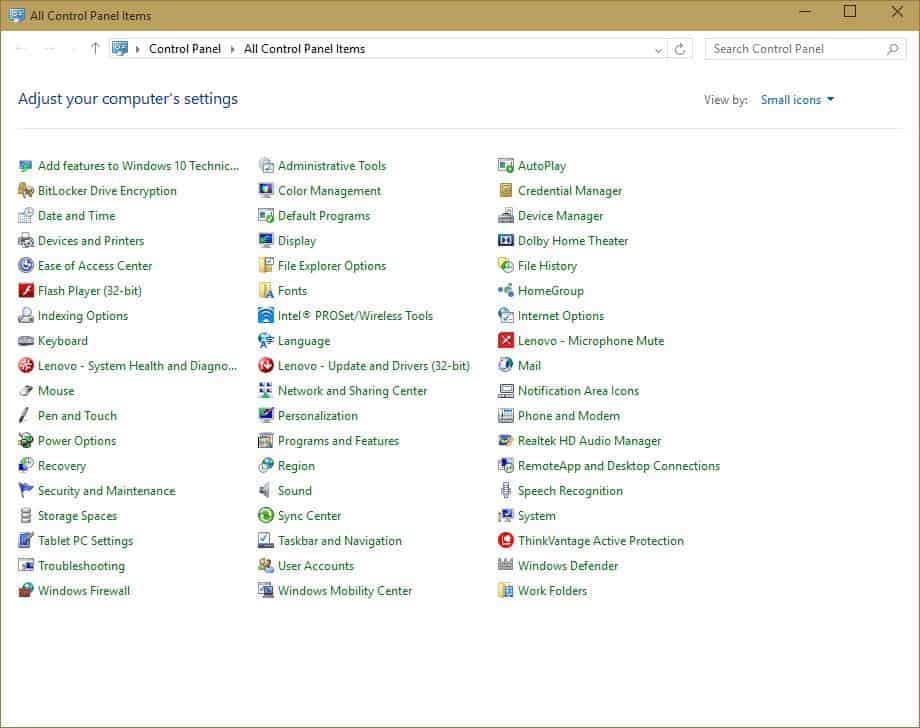Open the Notification Area Icons link
The image size is (920, 728).
[x=579, y=391]
